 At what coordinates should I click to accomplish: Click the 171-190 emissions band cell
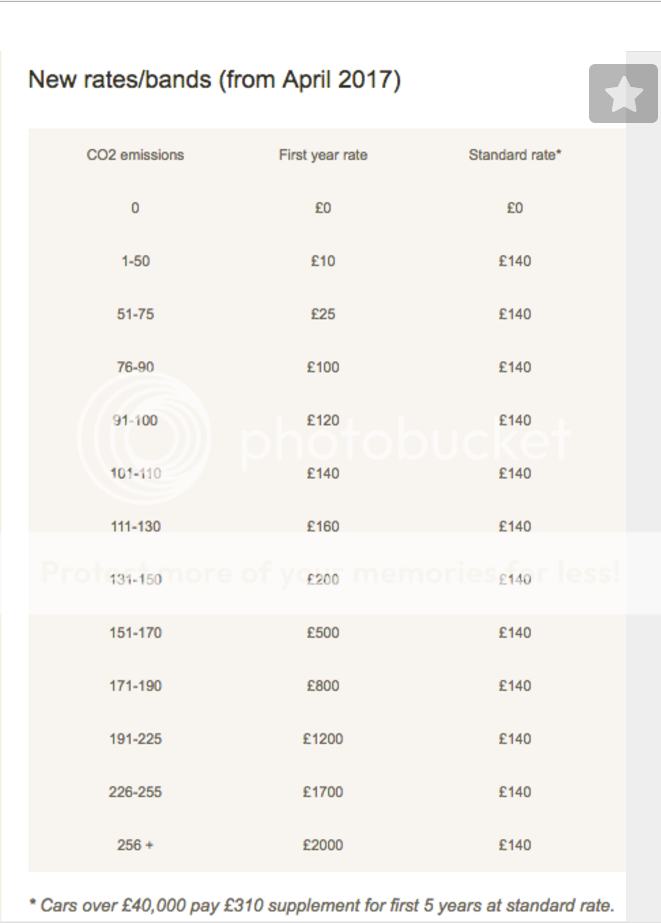click(x=136, y=686)
